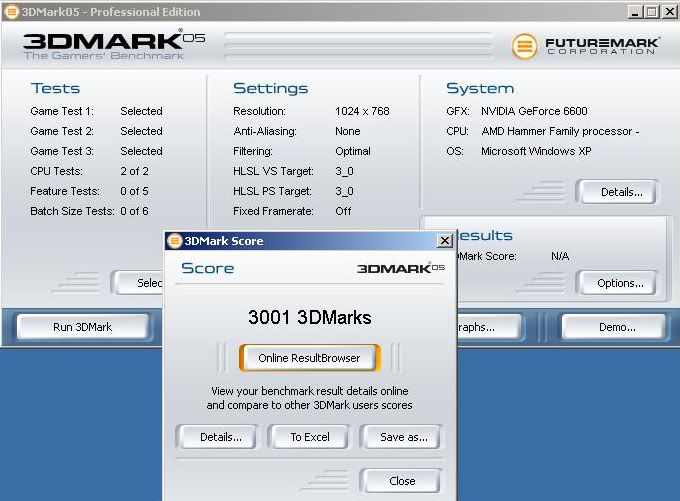The image size is (680, 501).
Task: Open Options in the Results panel
Action: coord(615,283)
